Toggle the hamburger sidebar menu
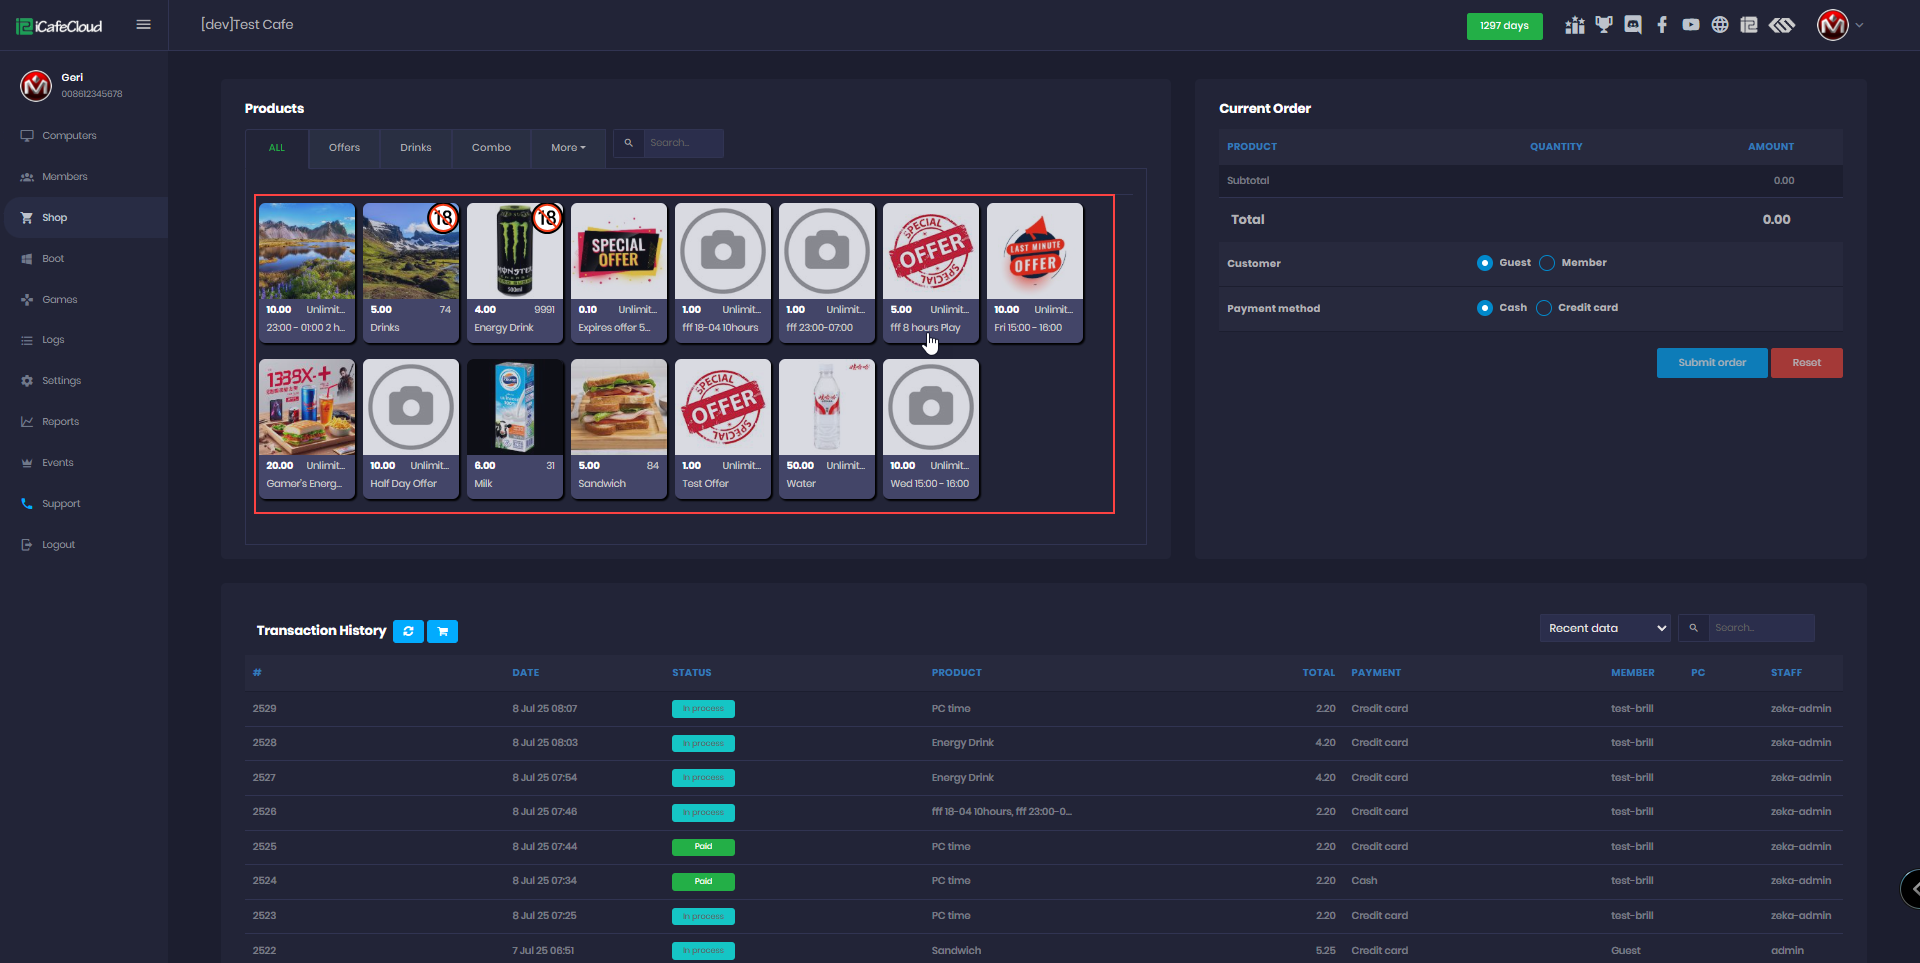Viewport: 1920px width, 963px height. (x=143, y=25)
